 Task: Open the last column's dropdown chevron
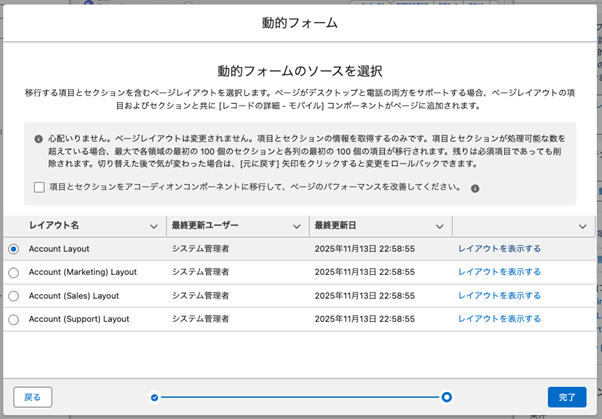pyautogui.click(x=583, y=226)
